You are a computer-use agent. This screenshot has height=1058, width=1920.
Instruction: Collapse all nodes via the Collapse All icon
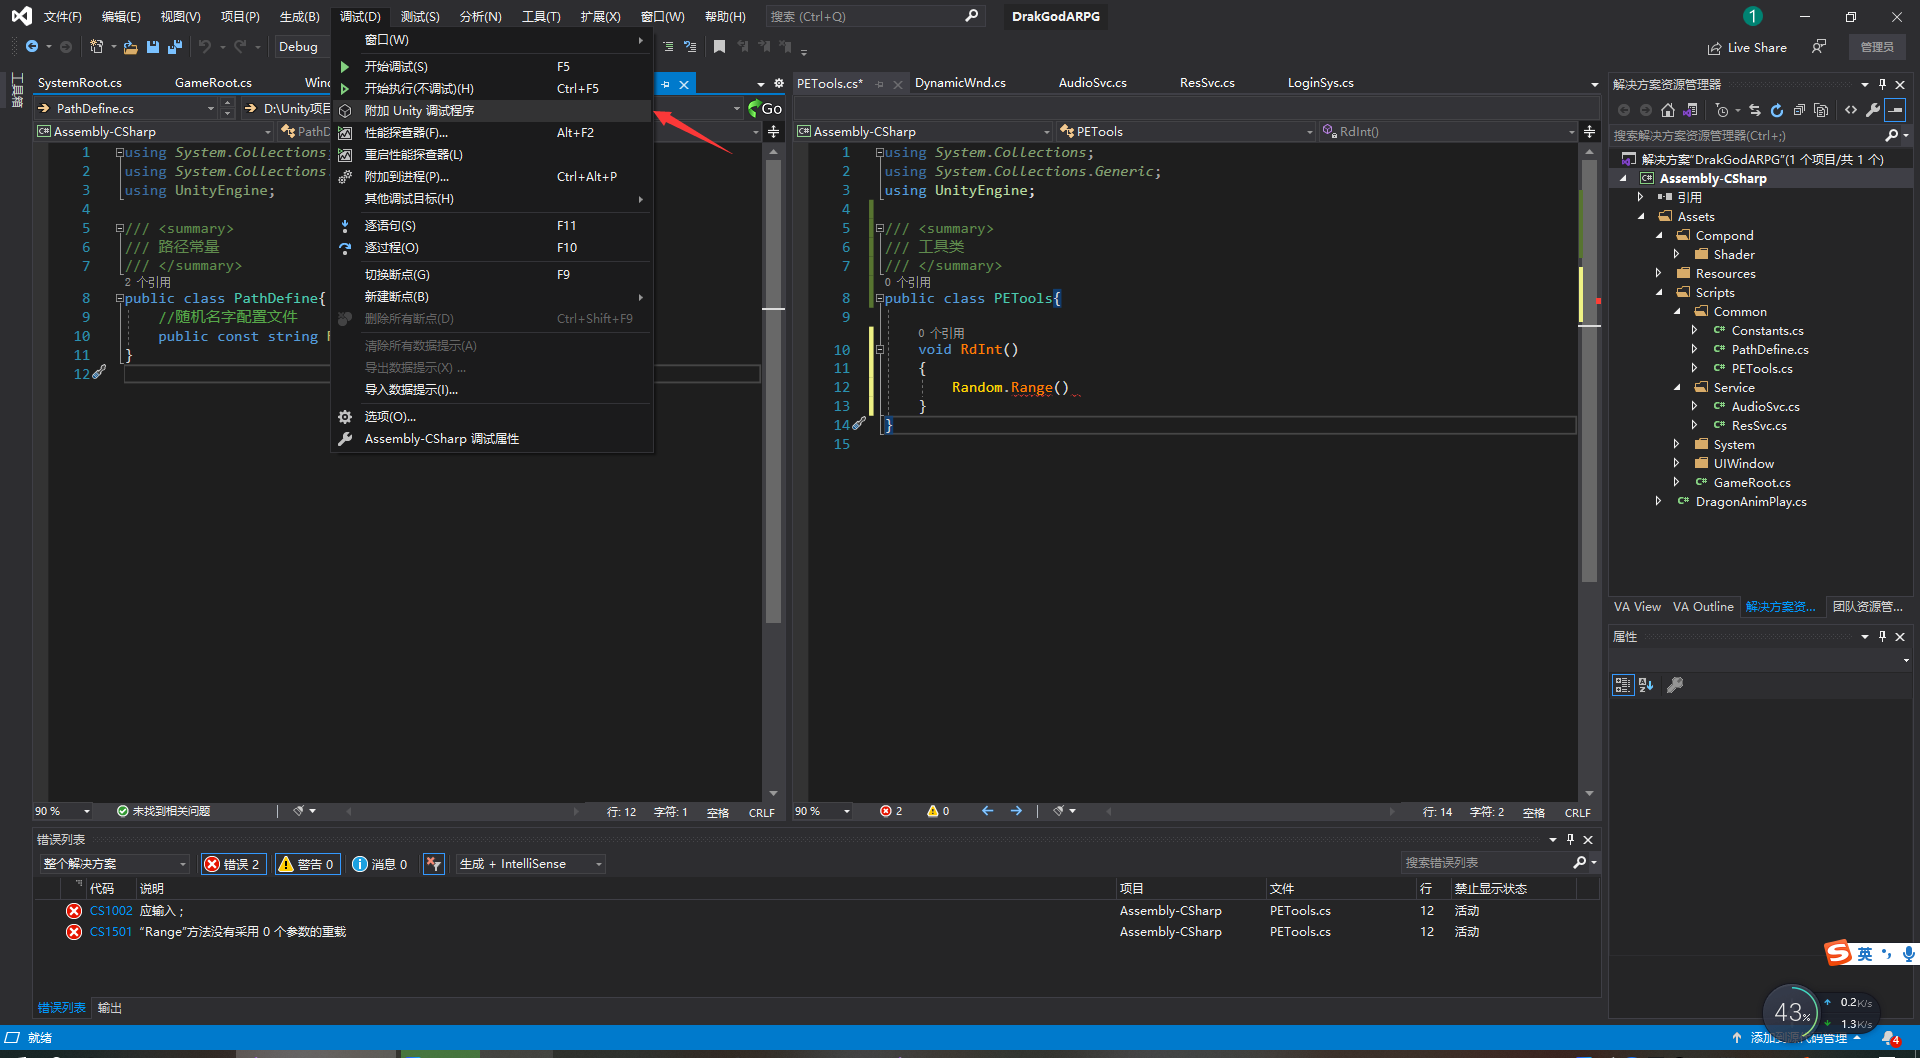pyautogui.click(x=1800, y=110)
